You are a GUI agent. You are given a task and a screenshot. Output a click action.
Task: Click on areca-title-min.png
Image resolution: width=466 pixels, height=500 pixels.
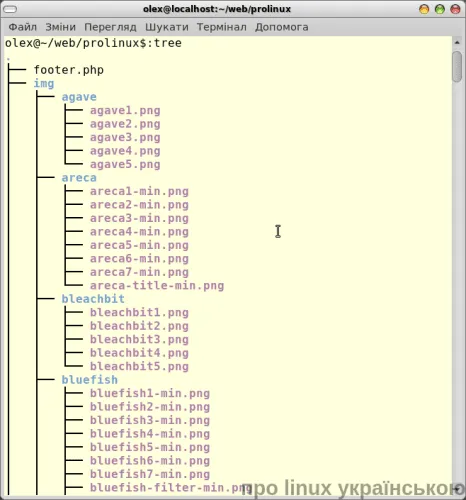click(x=157, y=286)
